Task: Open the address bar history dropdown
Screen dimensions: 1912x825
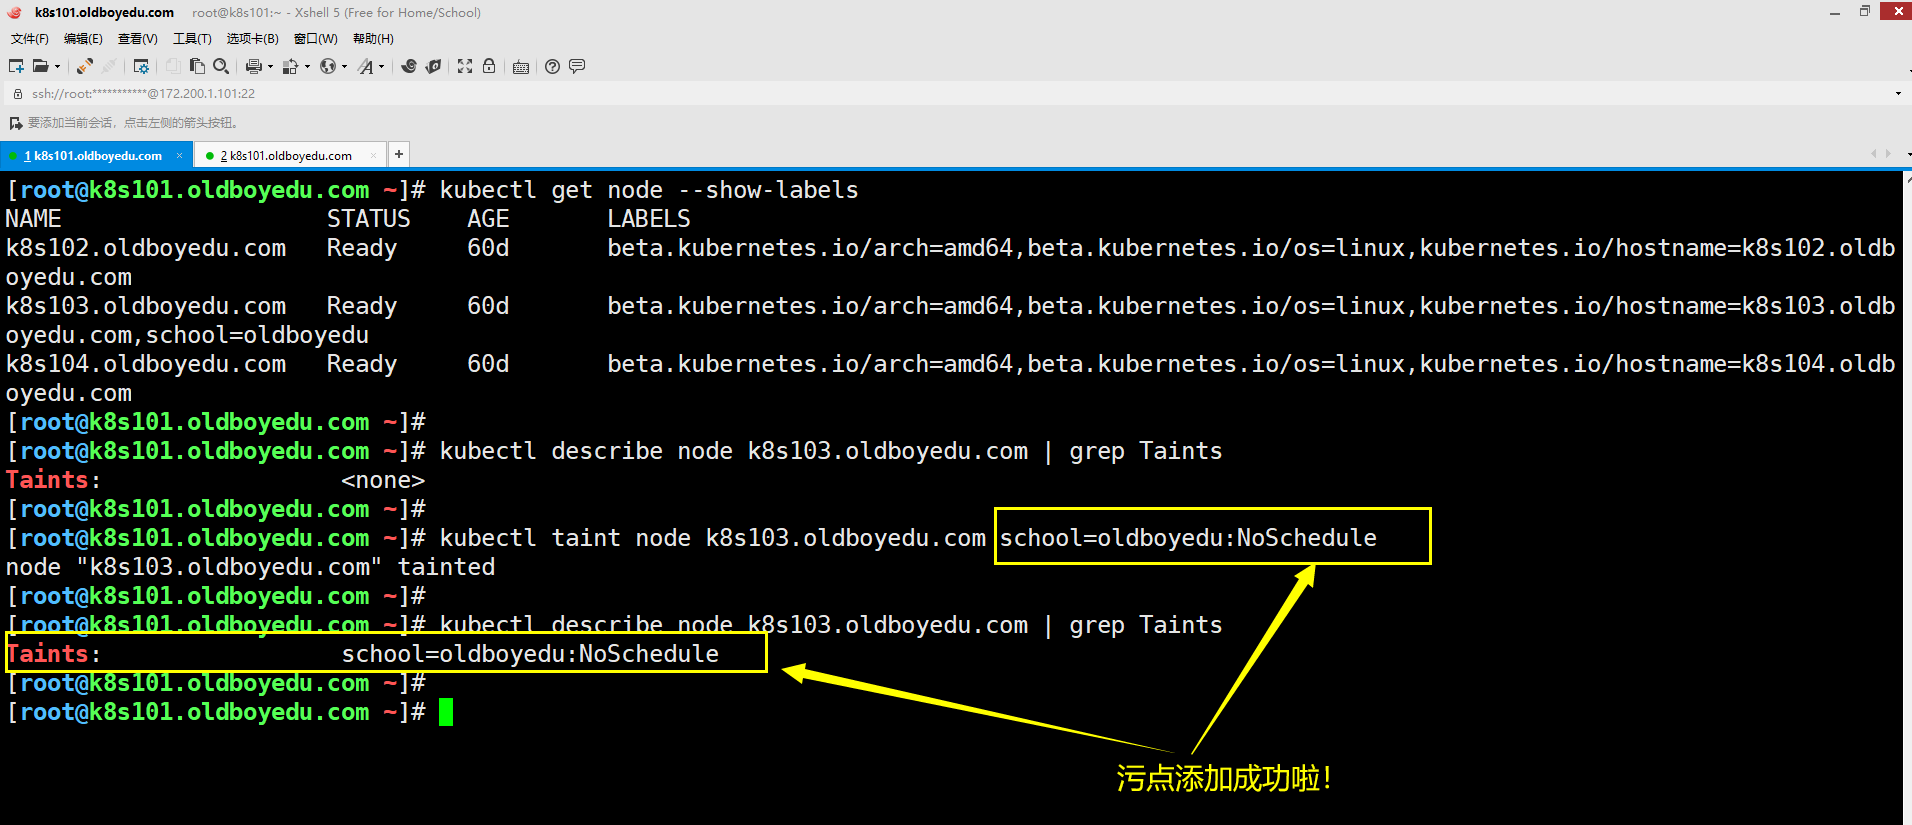Action: click(x=1898, y=94)
